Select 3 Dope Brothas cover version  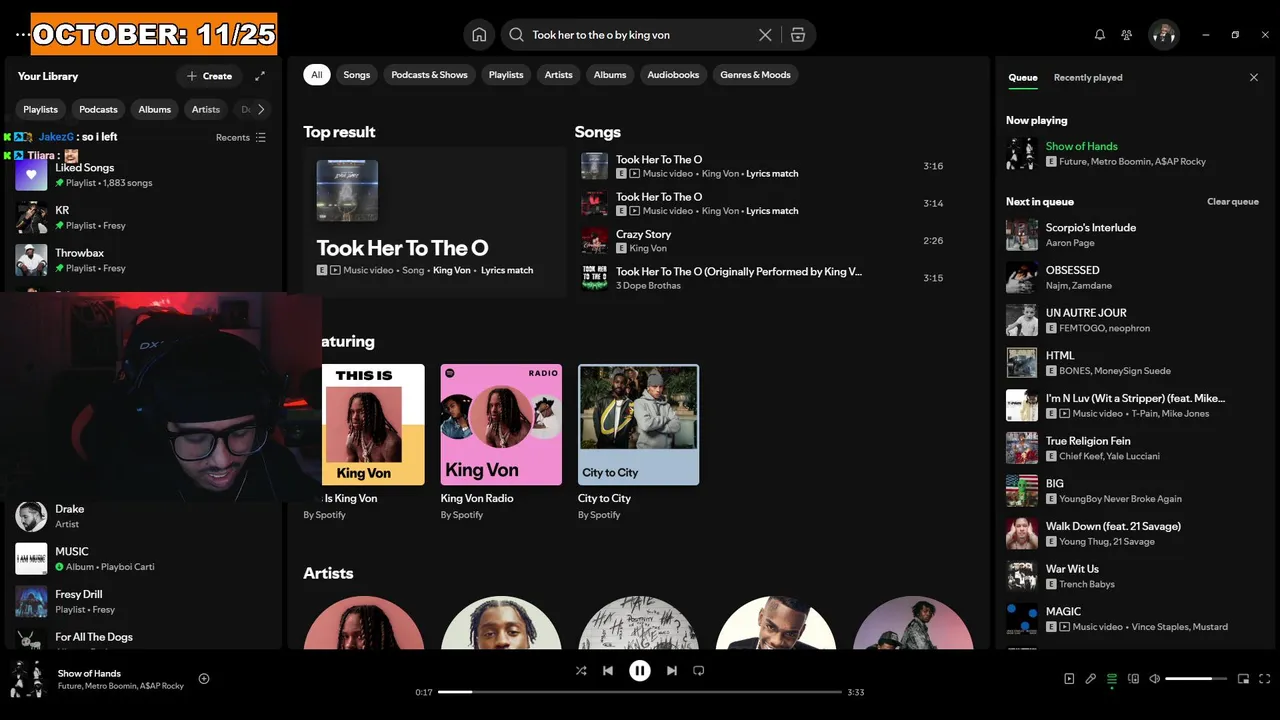coord(765,278)
